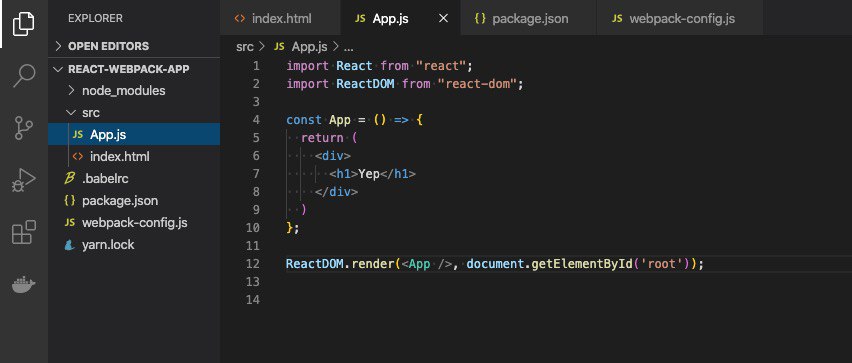Image resolution: width=852 pixels, height=363 pixels.
Task: Click the HTML icon beside index.html in explorer
Action: click(78, 157)
